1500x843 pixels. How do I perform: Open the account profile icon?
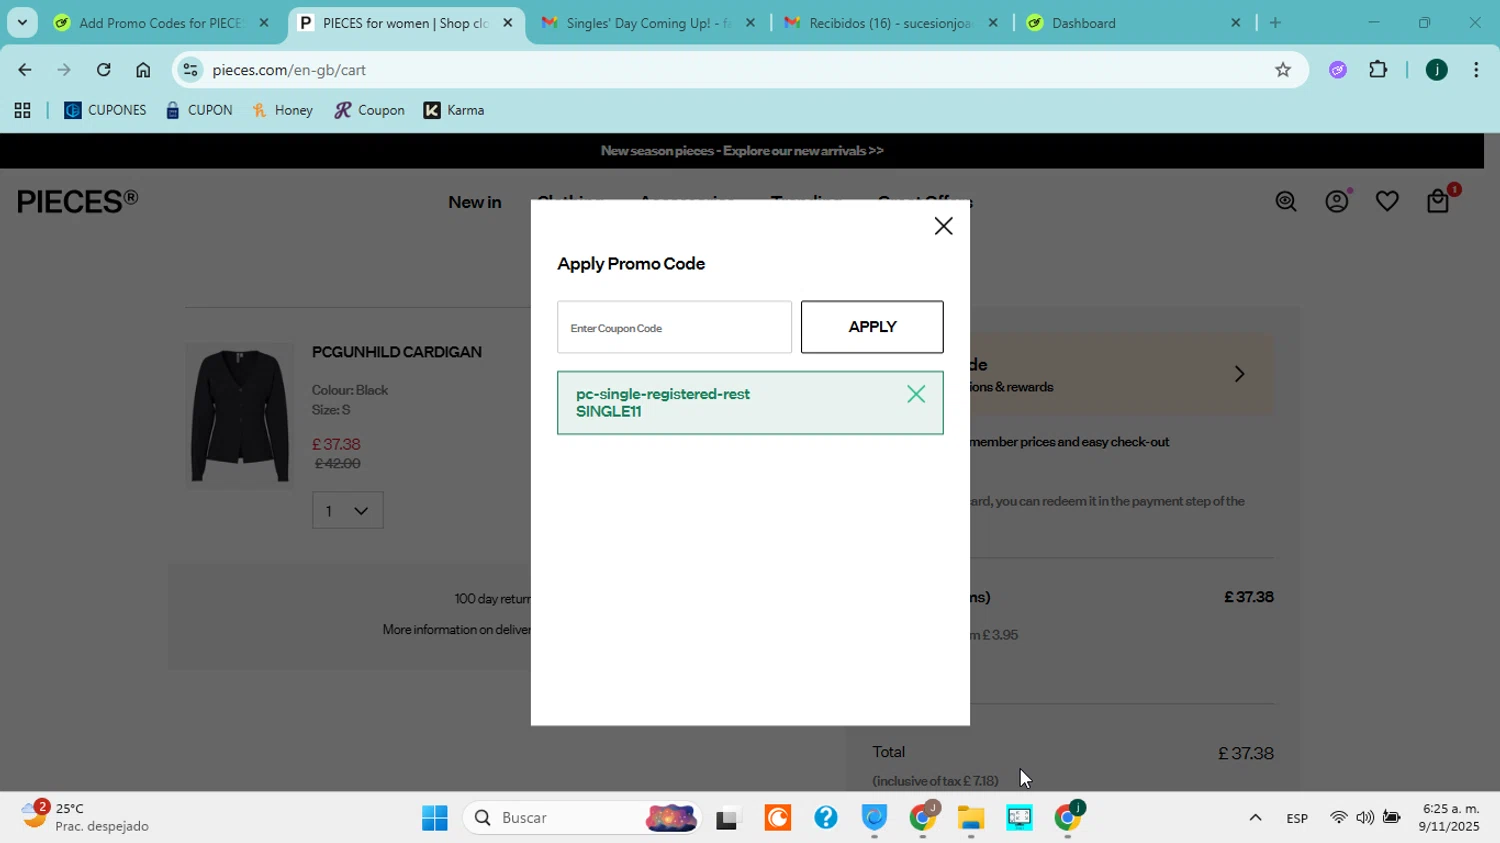[1337, 202]
